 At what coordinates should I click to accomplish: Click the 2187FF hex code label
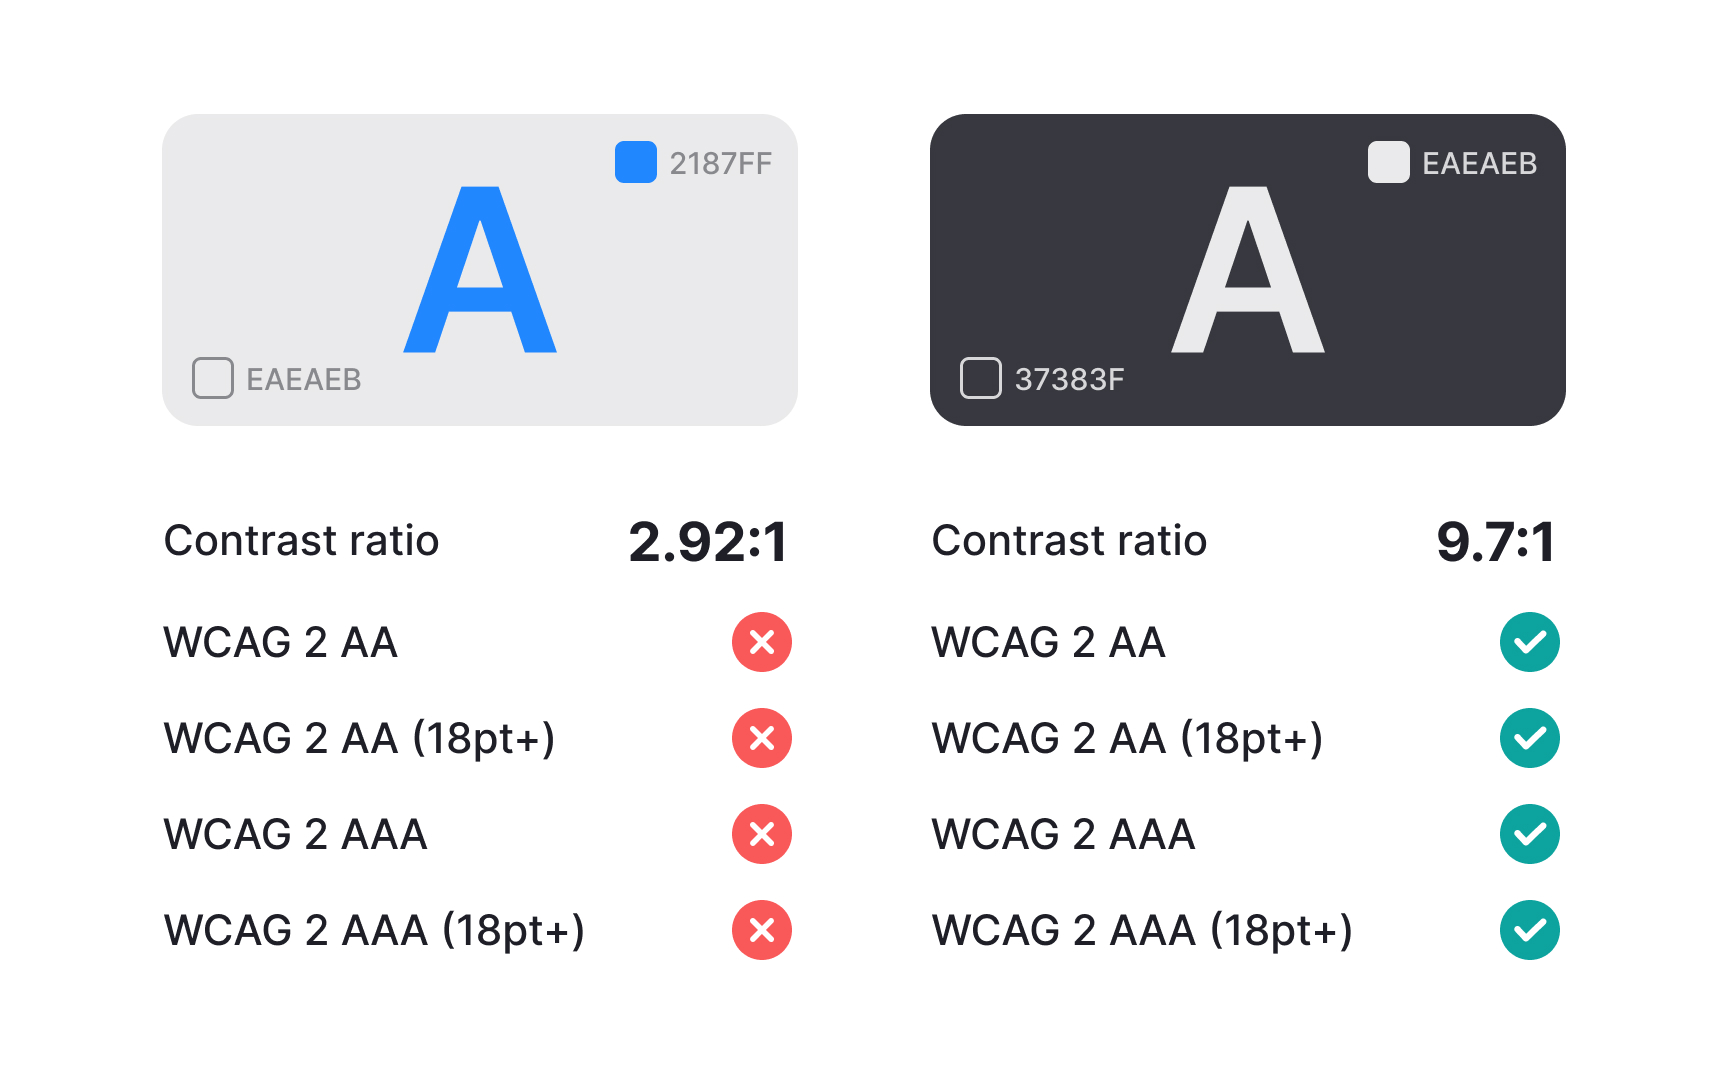[x=721, y=163]
